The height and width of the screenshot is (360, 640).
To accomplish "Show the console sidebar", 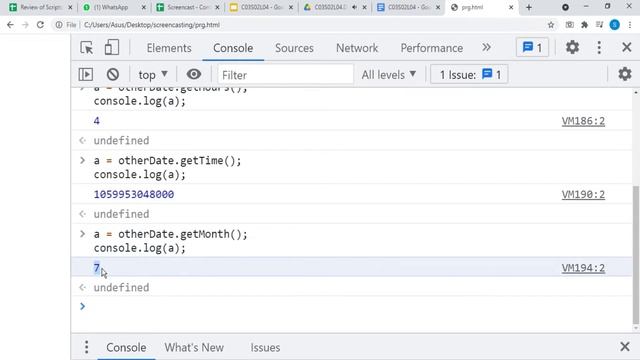I will [x=86, y=74].
